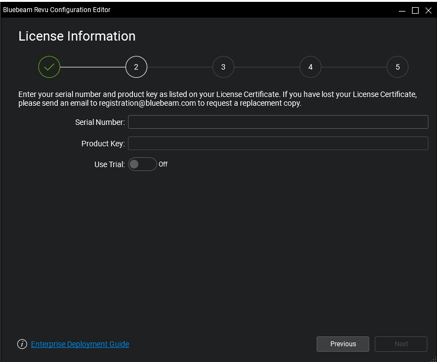The width and height of the screenshot is (437, 362).
Task: Click the disabled Next button
Action: [401, 344]
